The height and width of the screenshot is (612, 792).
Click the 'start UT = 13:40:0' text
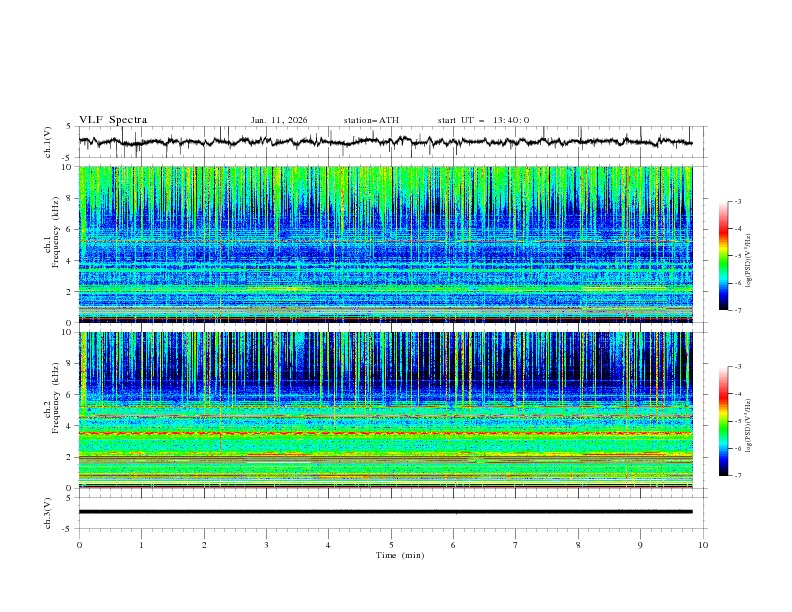(483, 120)
